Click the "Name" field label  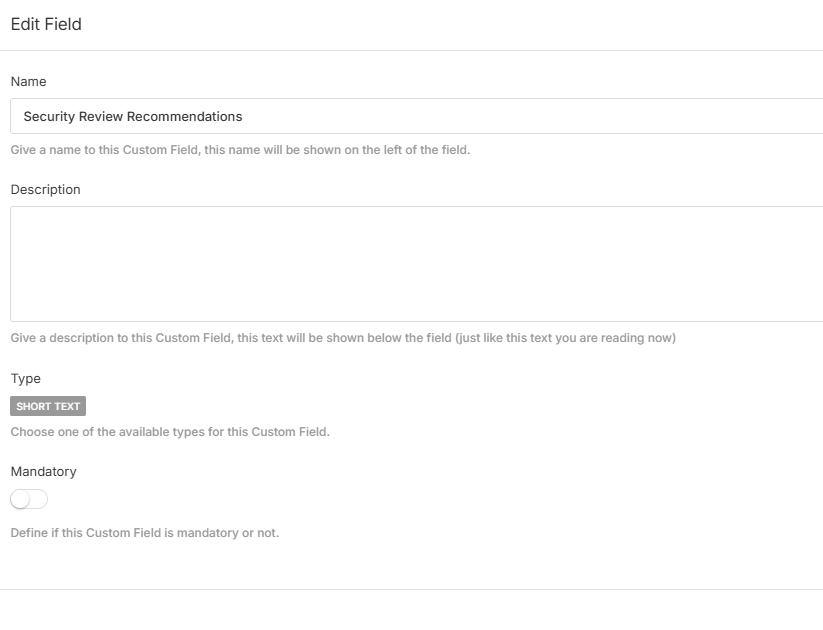pyautogui.click(x=28, y=81)
